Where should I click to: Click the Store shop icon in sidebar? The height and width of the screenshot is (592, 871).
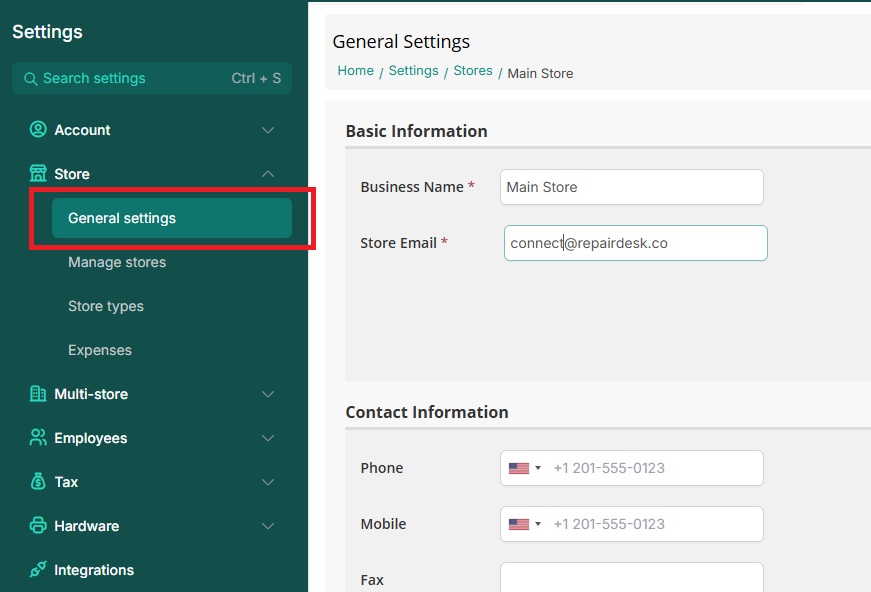pyautogui.click(x=38, y=174)
